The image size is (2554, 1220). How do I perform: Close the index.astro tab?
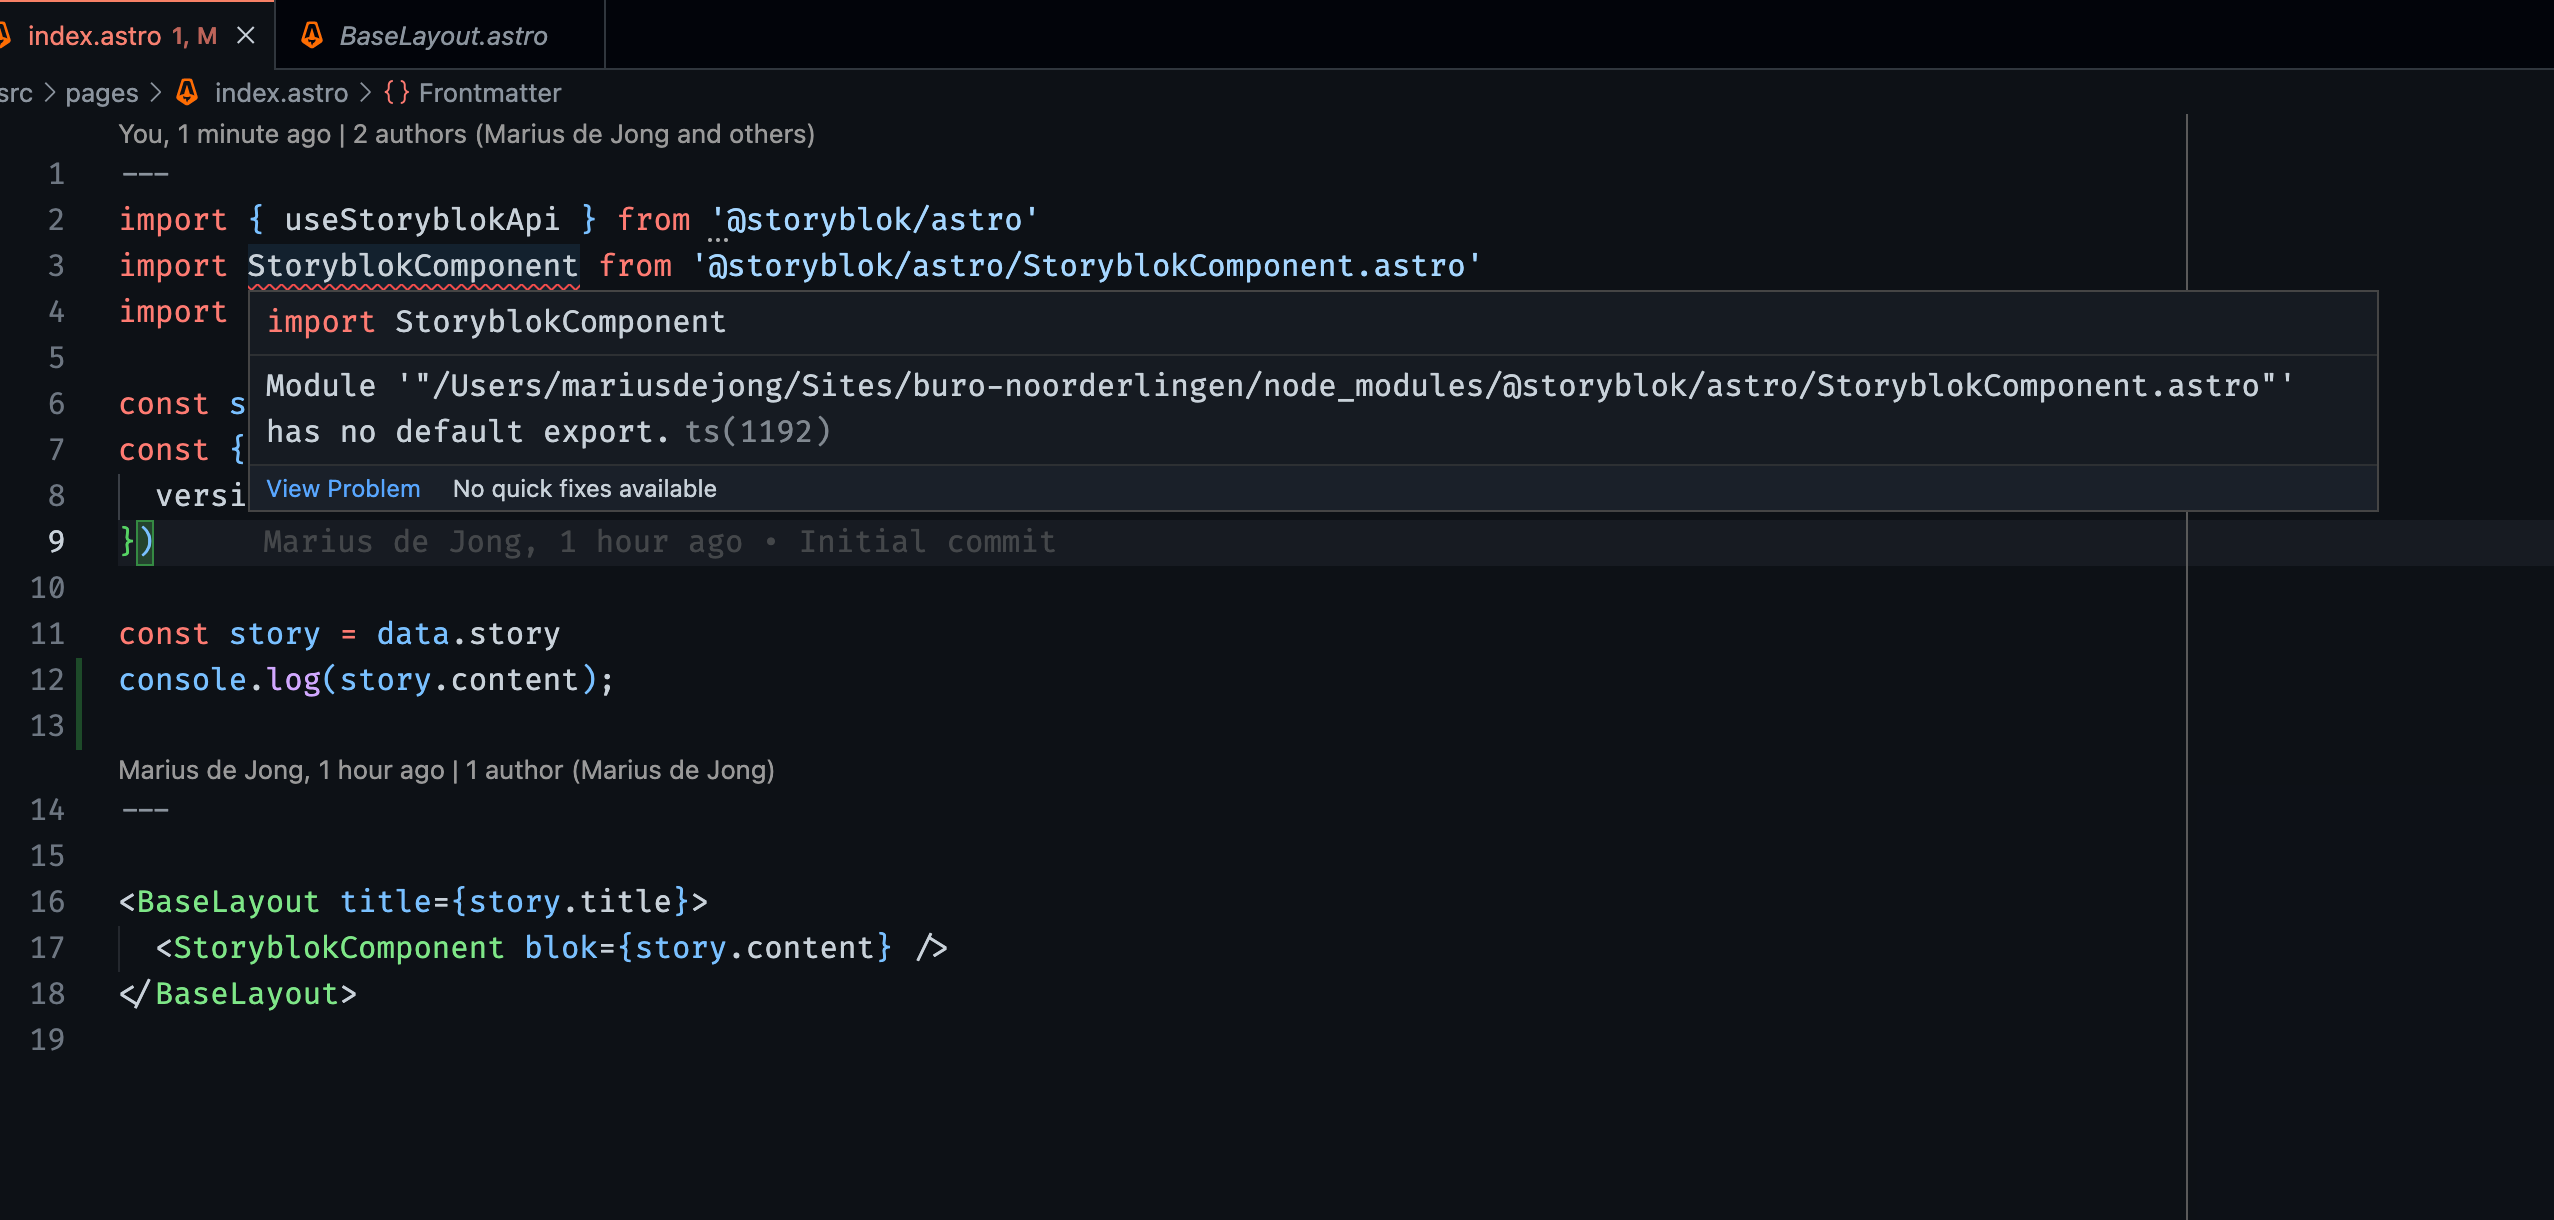(247, 35)
